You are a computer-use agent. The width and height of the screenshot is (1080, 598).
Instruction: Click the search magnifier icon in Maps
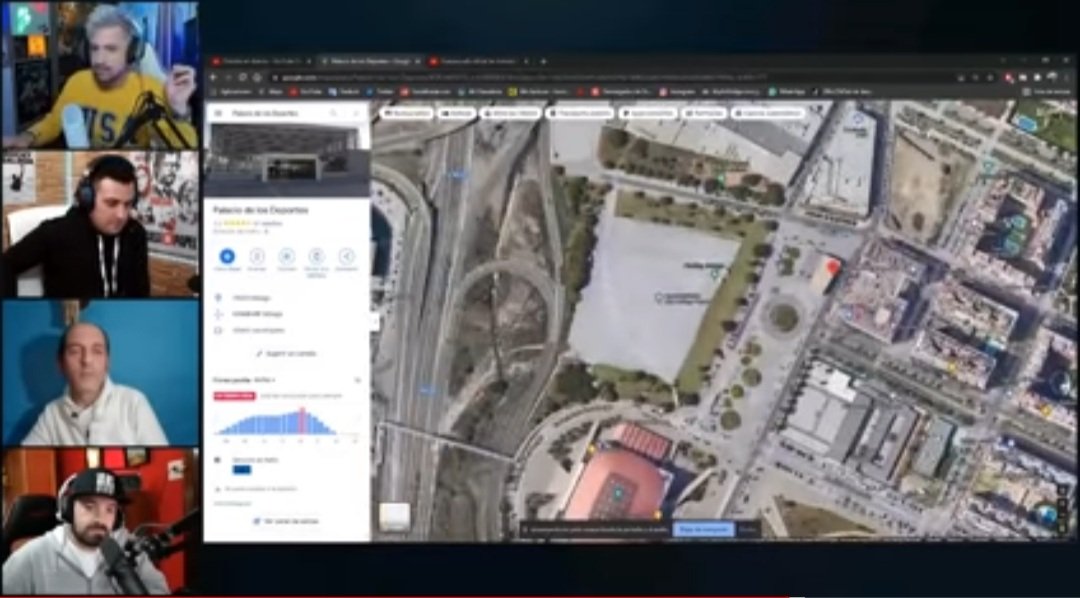coord(333,113)
